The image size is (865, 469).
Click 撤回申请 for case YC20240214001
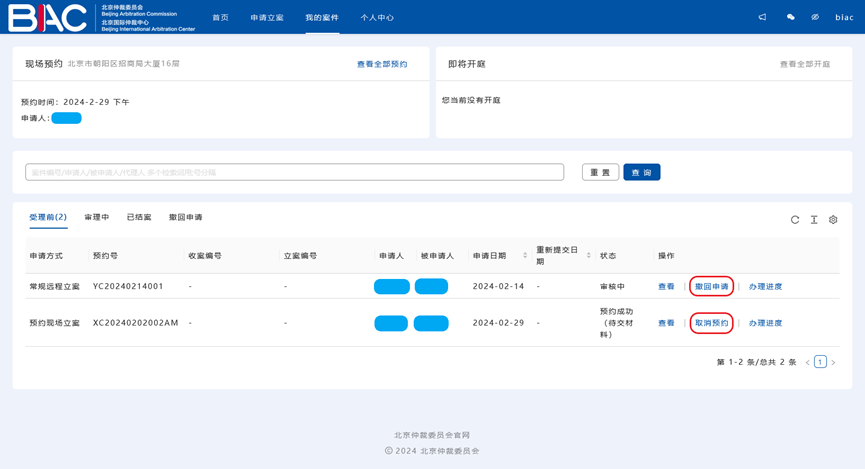point(711,287)
